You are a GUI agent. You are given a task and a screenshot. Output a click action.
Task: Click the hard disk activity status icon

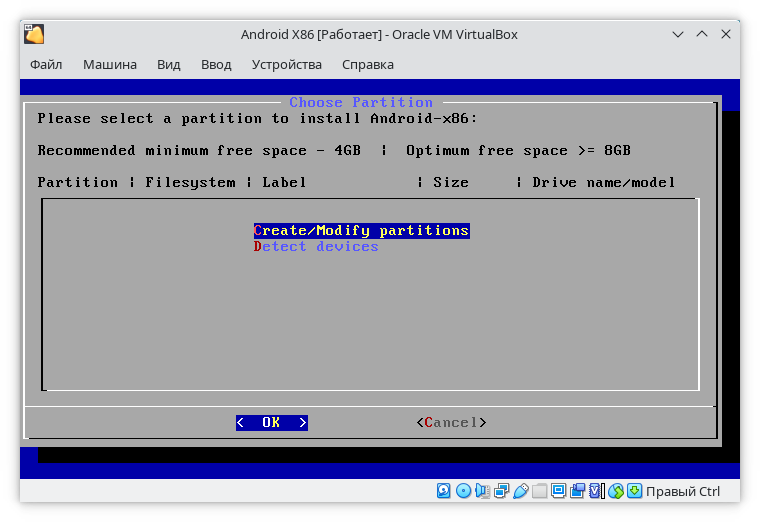444,491
